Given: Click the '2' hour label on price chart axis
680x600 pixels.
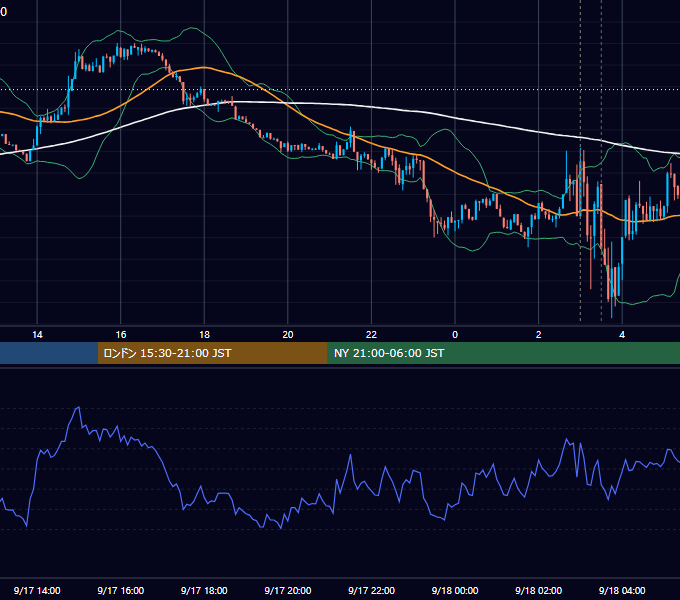Looking at the screenshot, I should pyautogui.click(x=539, y=335).
